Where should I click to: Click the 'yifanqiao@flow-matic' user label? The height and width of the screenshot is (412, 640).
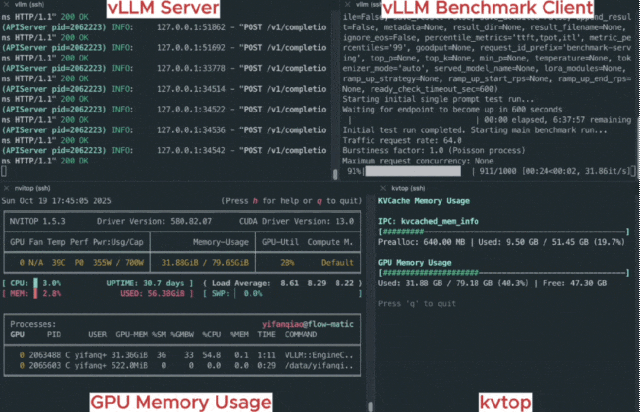click(308, 324)
